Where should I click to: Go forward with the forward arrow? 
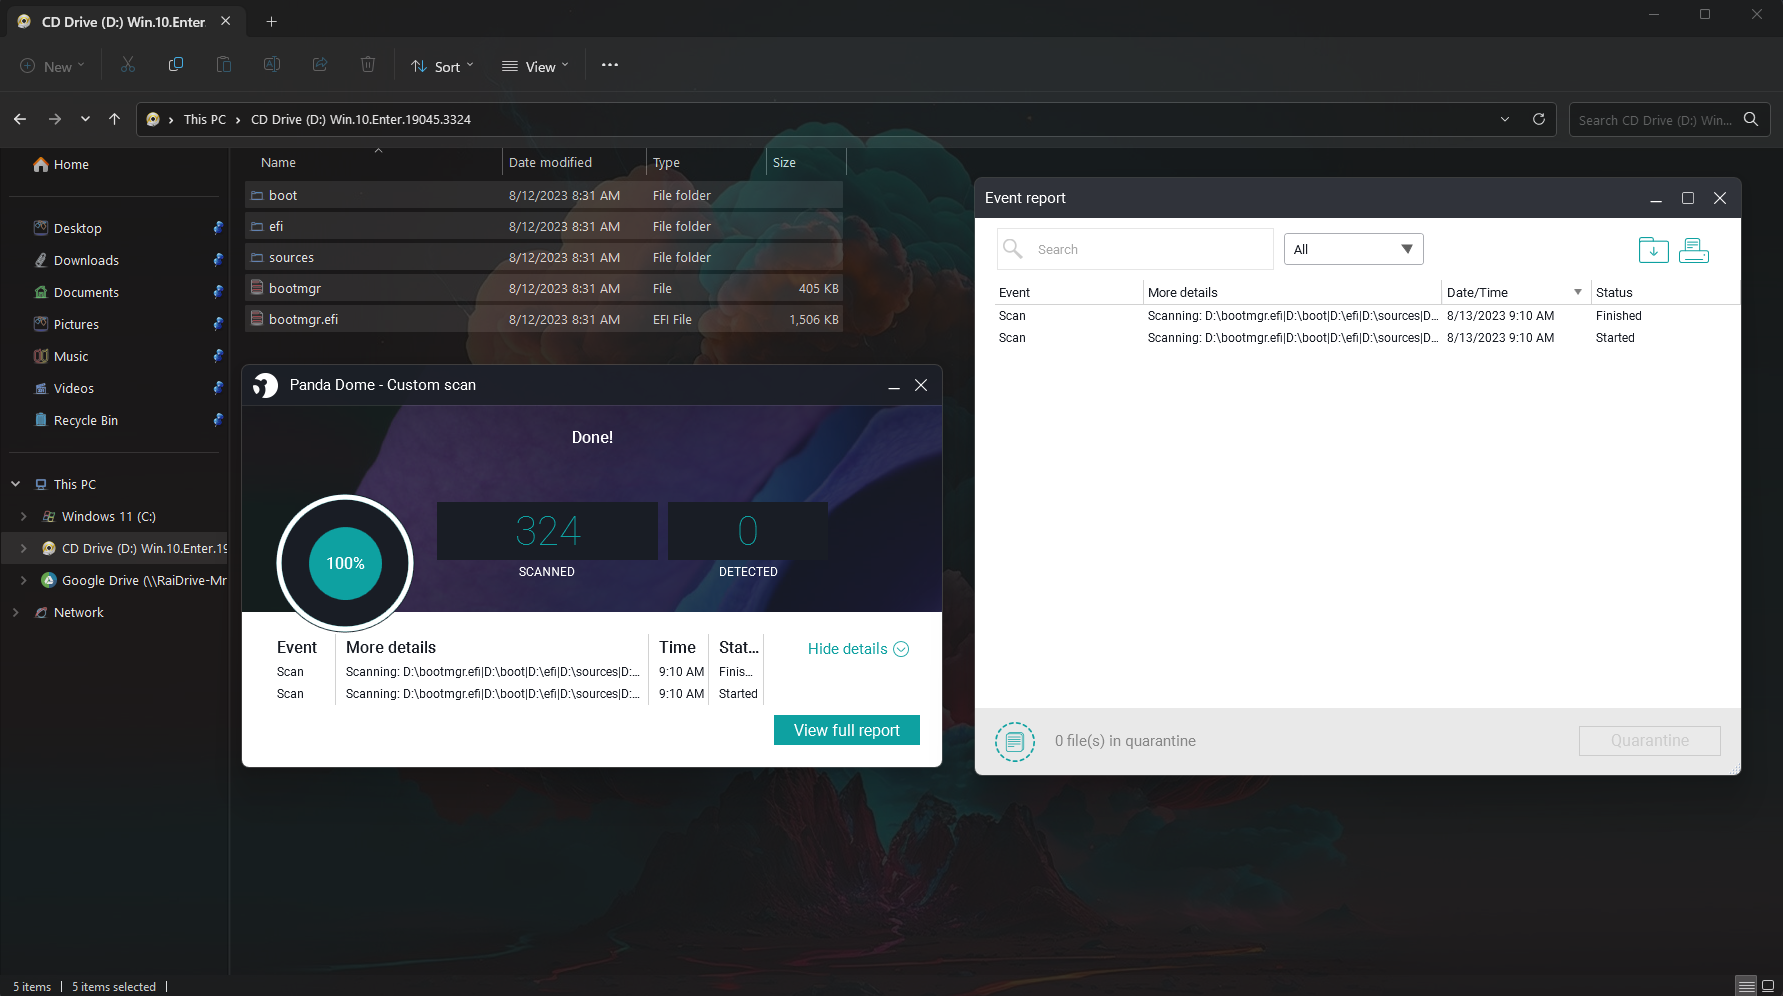pos(55,119)
